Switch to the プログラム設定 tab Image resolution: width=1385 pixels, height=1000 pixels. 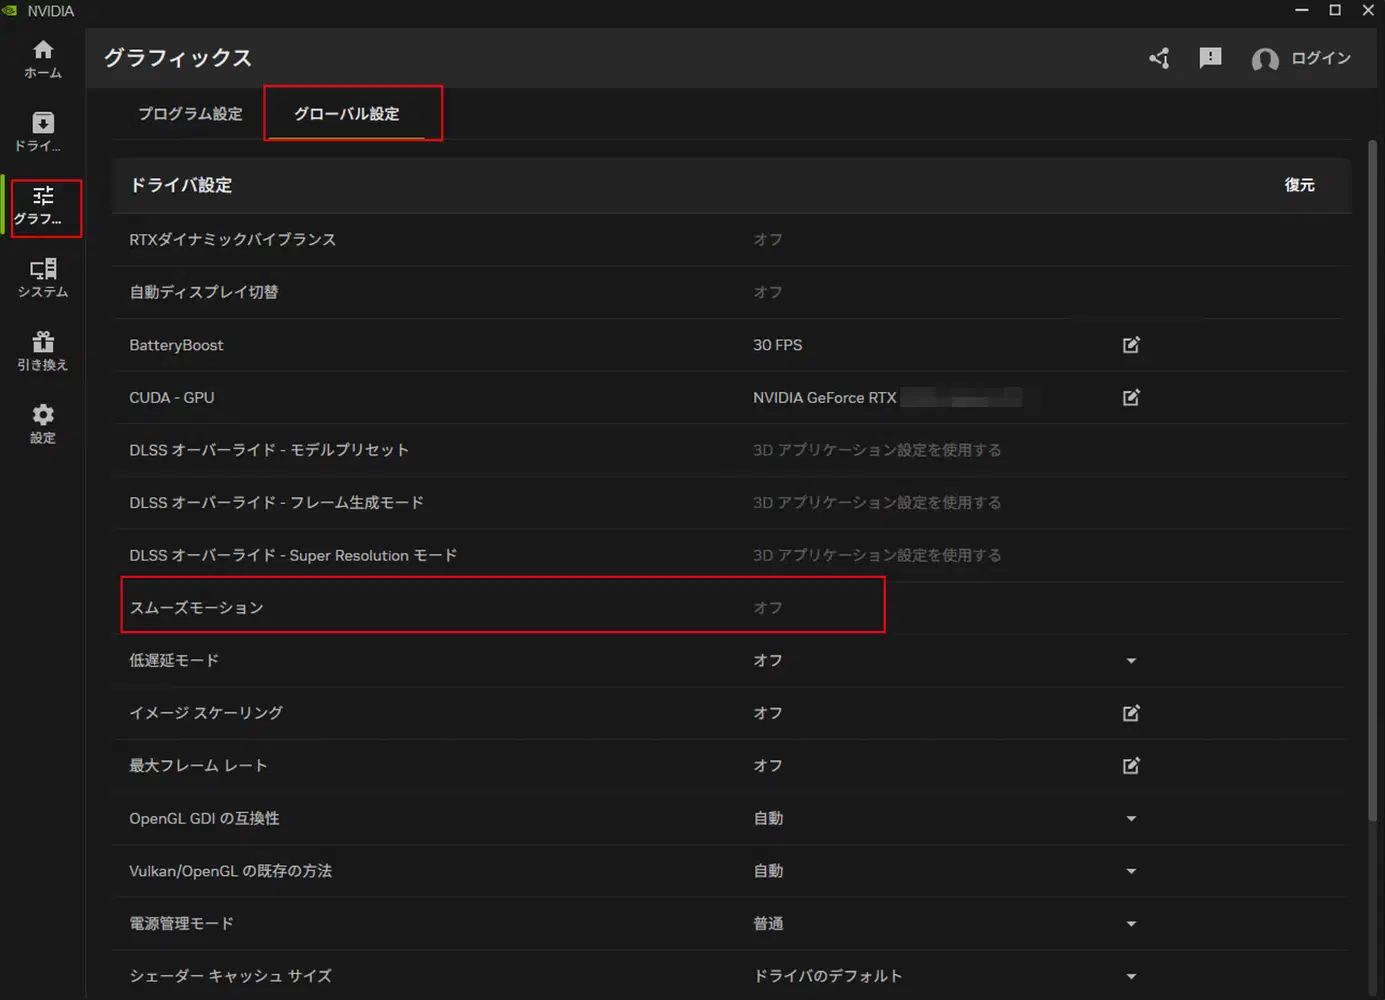pos(190,114)
